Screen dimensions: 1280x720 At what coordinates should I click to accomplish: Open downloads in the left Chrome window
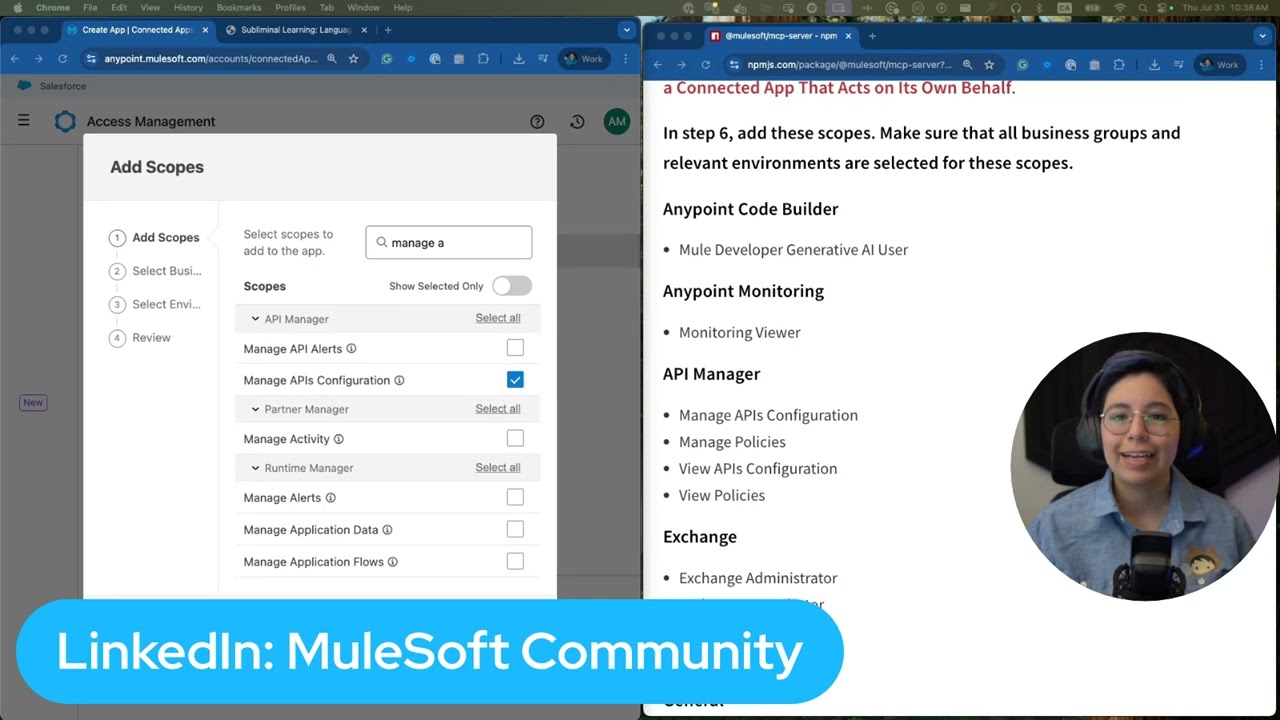click(x=518, y=59)
